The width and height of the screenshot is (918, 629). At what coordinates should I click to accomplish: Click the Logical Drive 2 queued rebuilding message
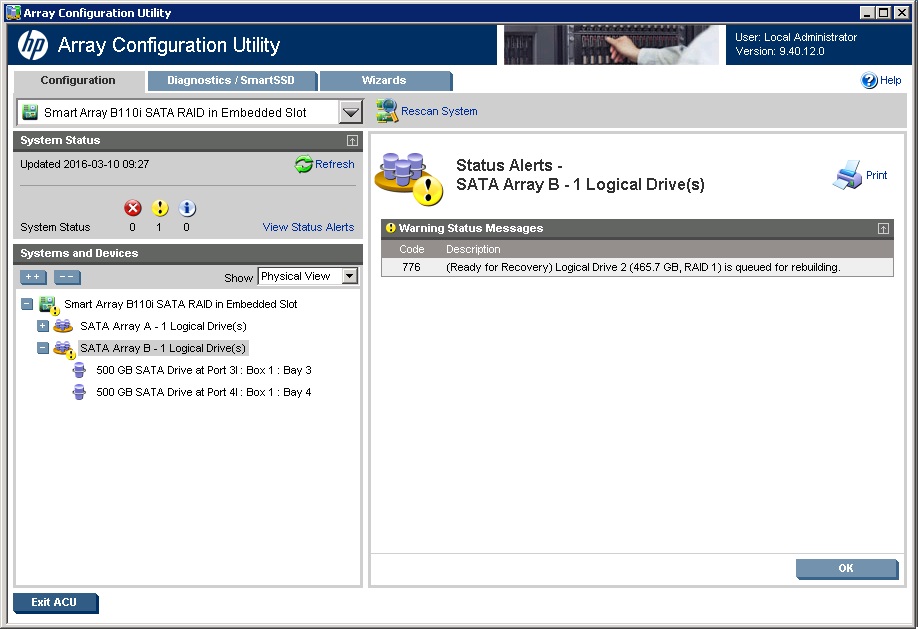tap(643, 267)
